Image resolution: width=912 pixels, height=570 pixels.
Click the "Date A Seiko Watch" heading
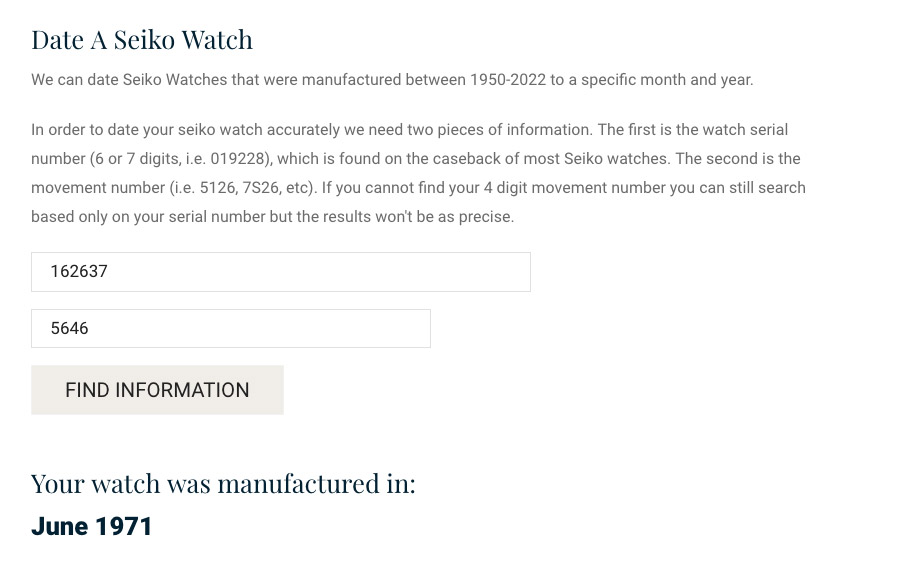click(x=142, y=40)
